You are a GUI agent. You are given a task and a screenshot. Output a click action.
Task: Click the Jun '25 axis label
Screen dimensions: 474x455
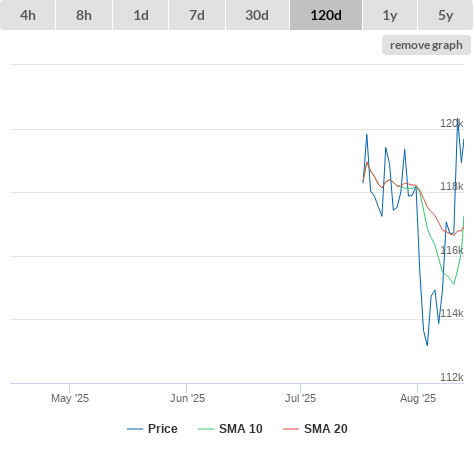tap(187, 398)
